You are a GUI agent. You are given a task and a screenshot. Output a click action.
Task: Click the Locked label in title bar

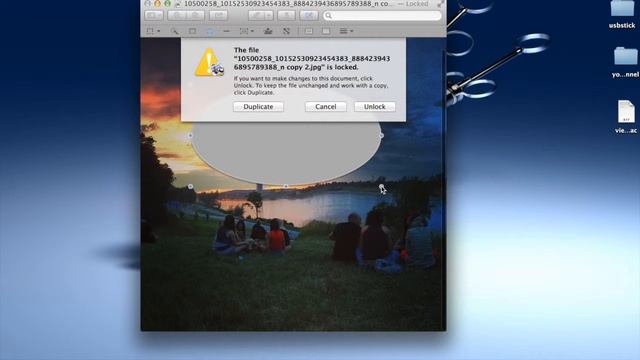(417, 4)
